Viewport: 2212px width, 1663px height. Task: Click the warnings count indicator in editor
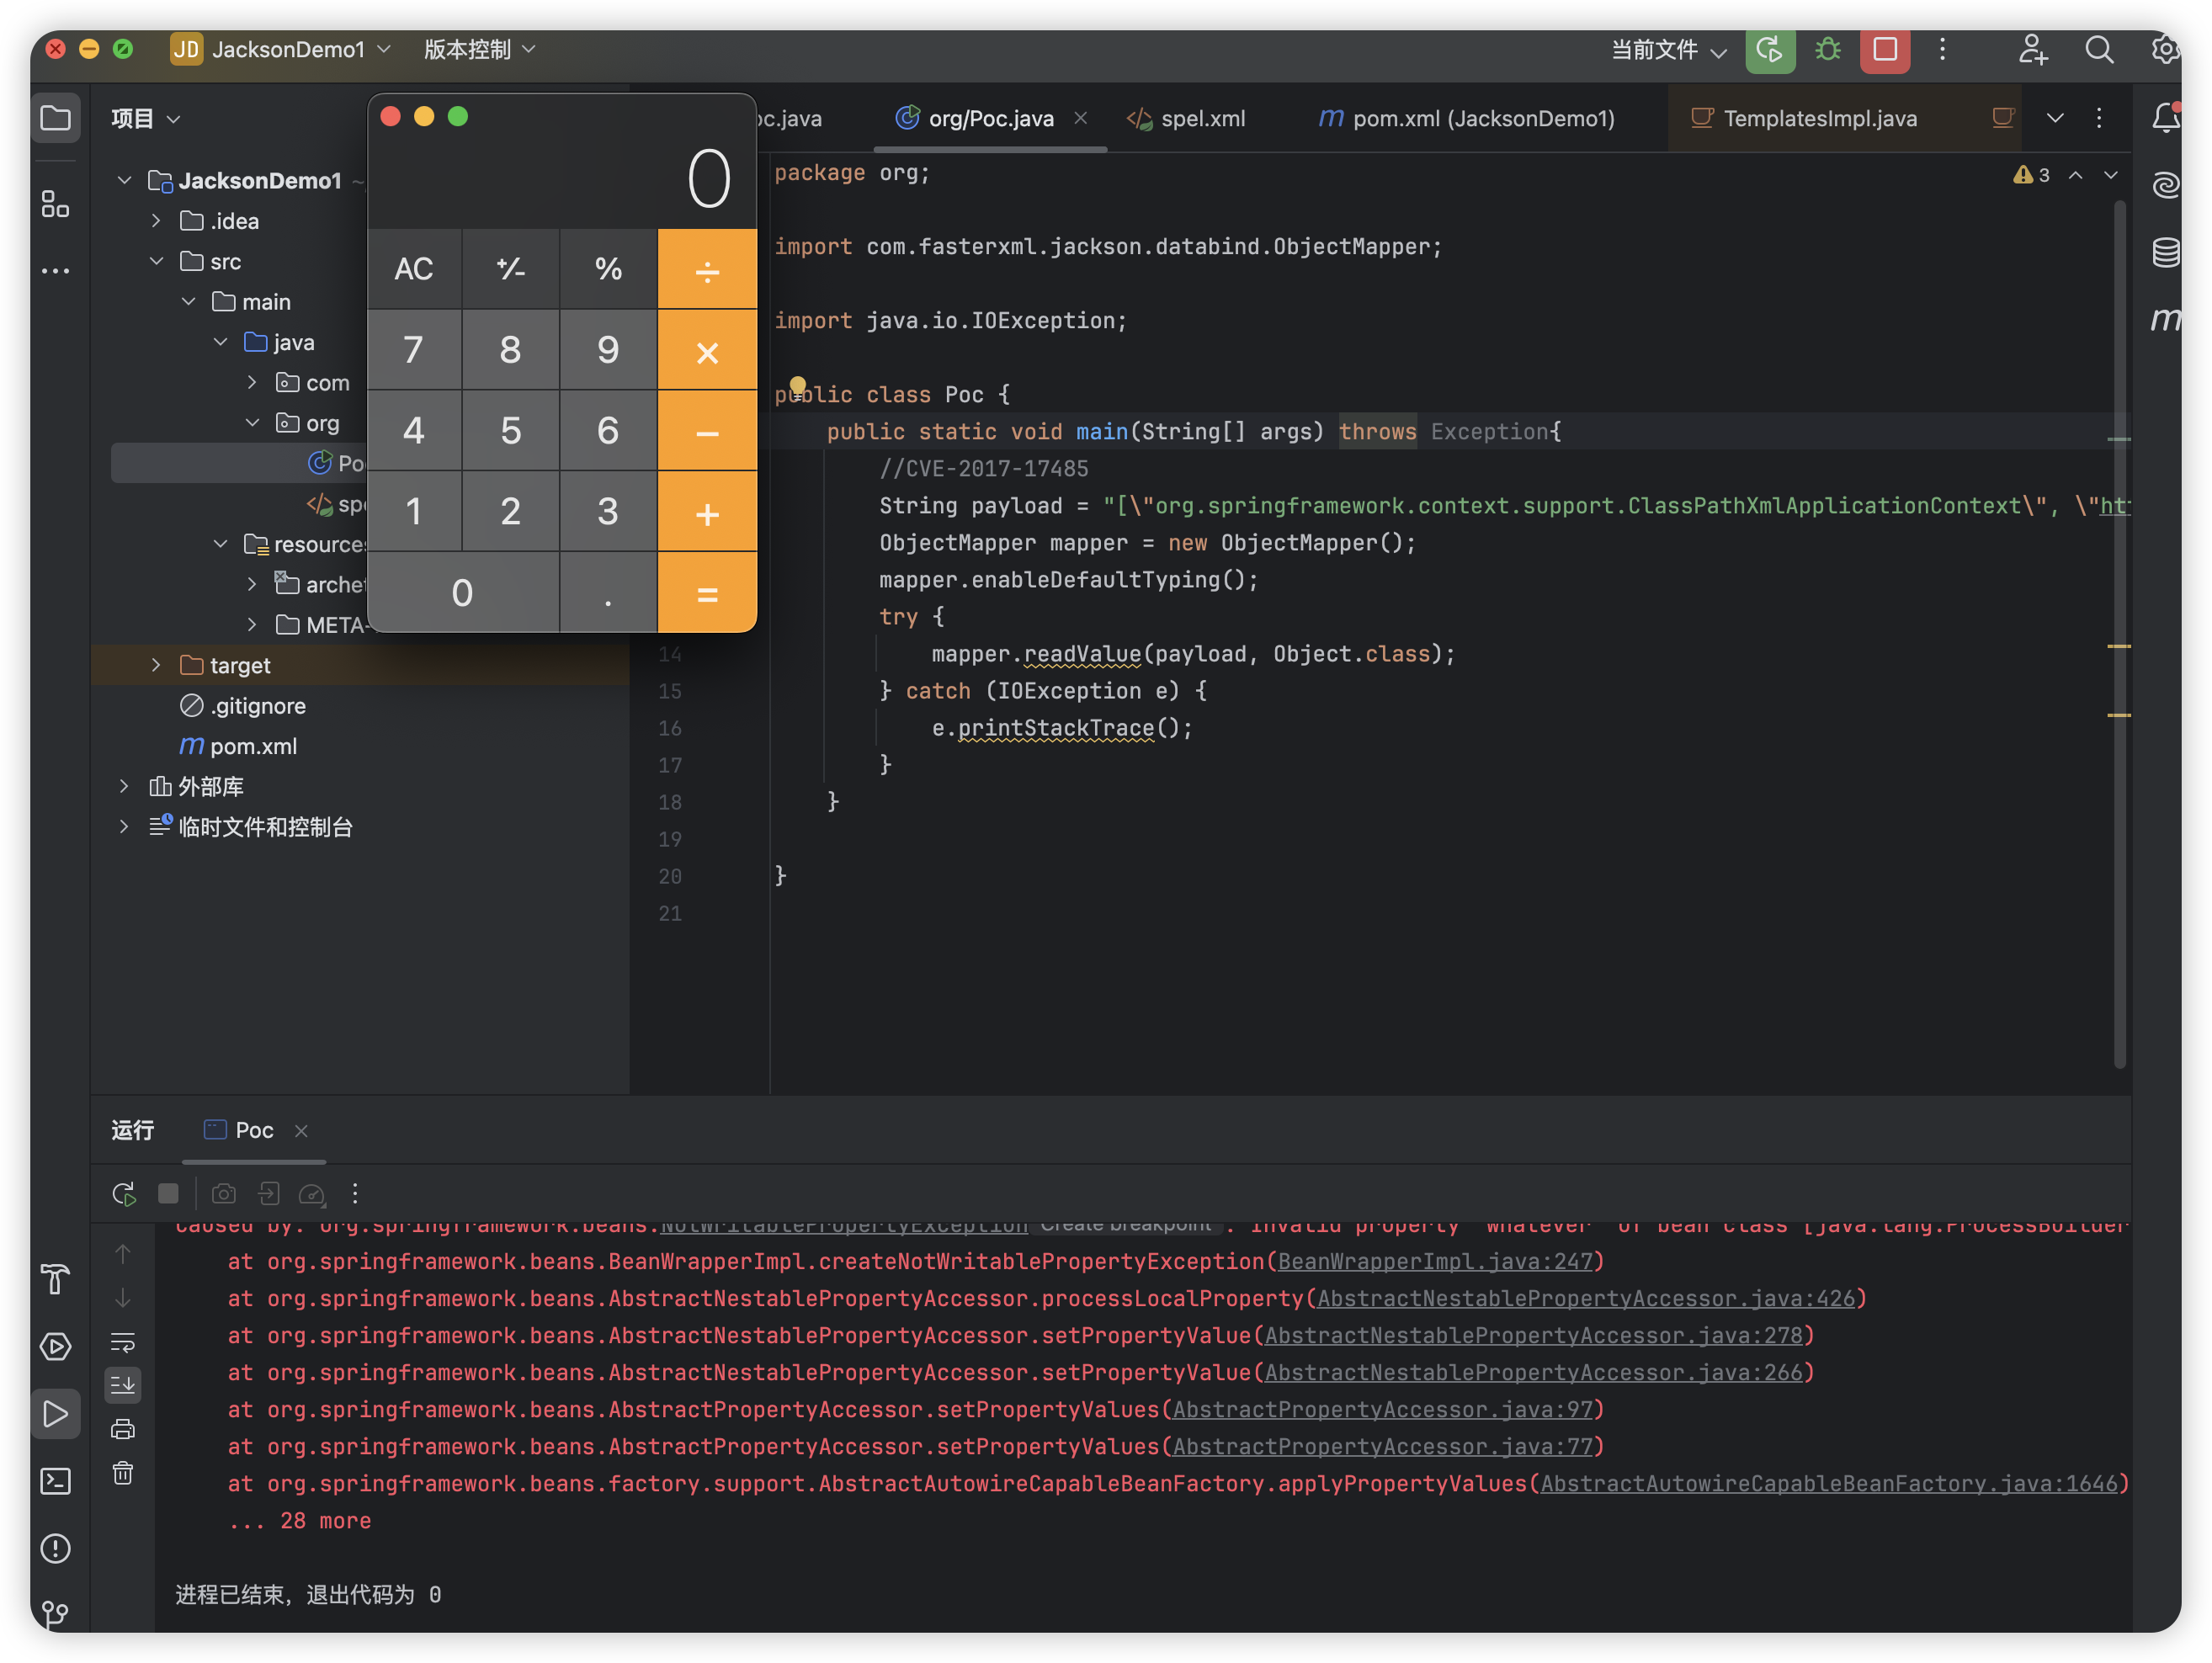[x=2031, y=175]
